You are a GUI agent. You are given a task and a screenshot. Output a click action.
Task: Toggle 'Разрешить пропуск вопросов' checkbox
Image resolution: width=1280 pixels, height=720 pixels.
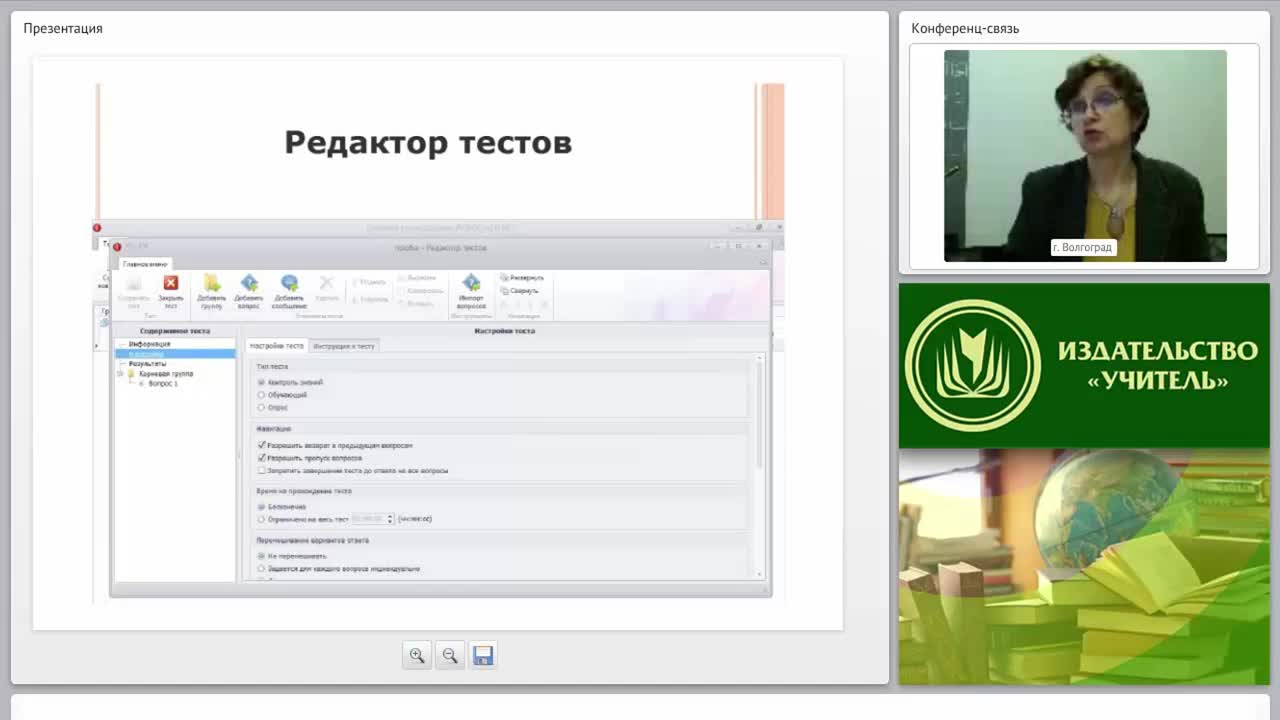coord(262,457)
